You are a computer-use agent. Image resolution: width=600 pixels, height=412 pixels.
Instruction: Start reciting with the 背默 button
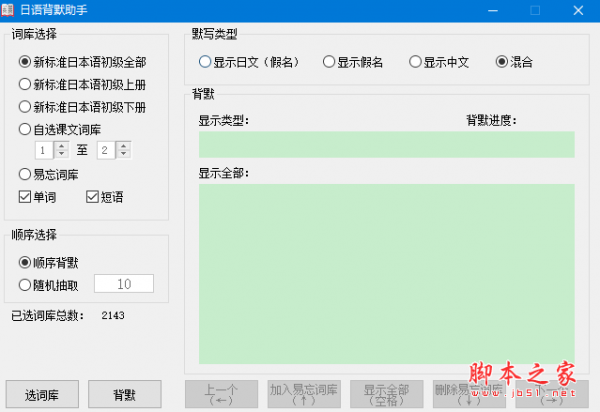(x=125, y=394)
